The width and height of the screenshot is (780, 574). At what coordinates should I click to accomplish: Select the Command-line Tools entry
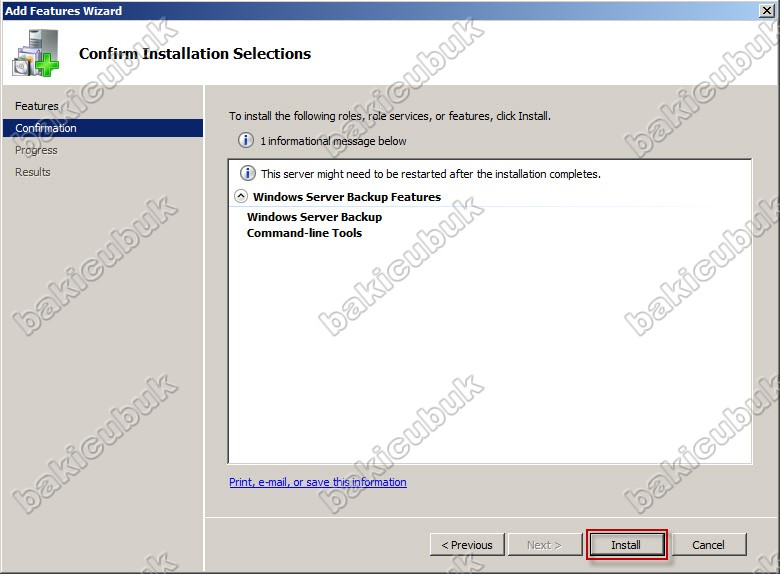click(x=304, y=233)
